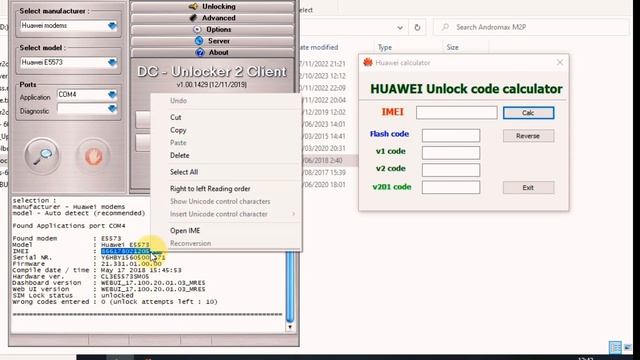The height and width of the screenshot is (360, 640).
Task: Click the Huawei E5573 model field
Action: click(64, 62)
